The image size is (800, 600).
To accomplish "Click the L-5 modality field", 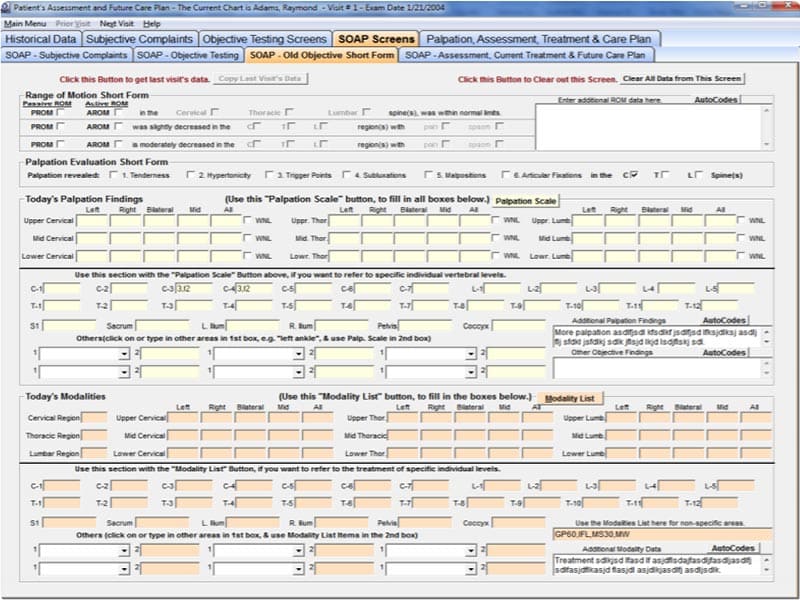I will 736,486.
